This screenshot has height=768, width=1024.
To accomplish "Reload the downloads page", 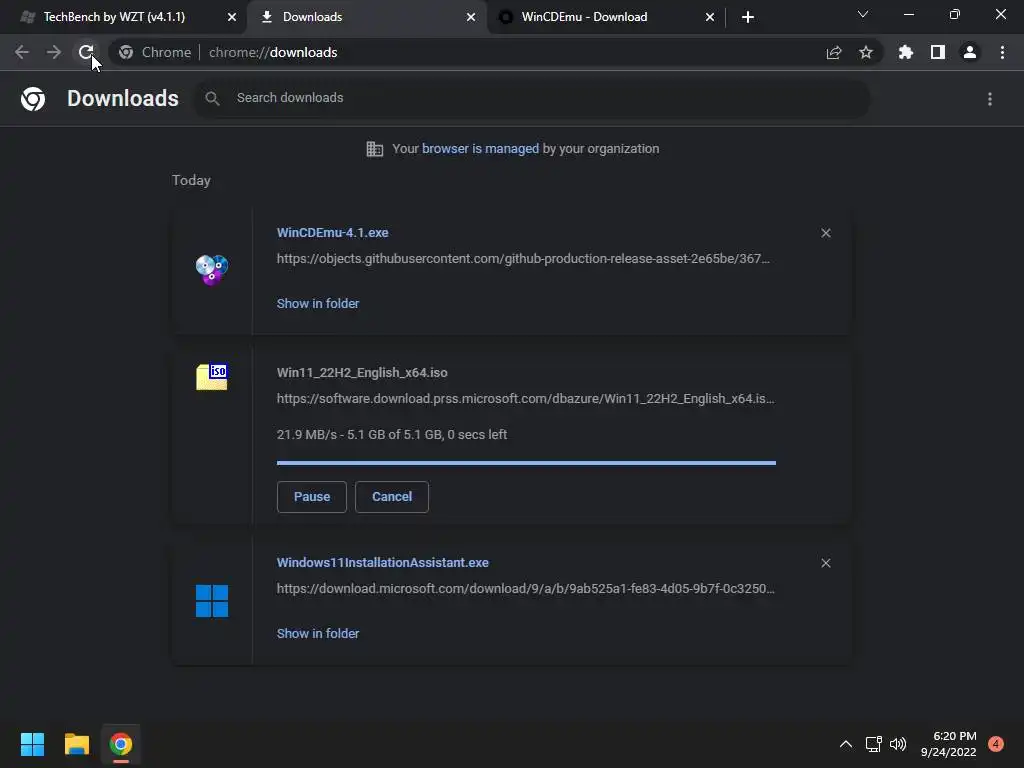I will pyautogui.click(x=86, y=52).
